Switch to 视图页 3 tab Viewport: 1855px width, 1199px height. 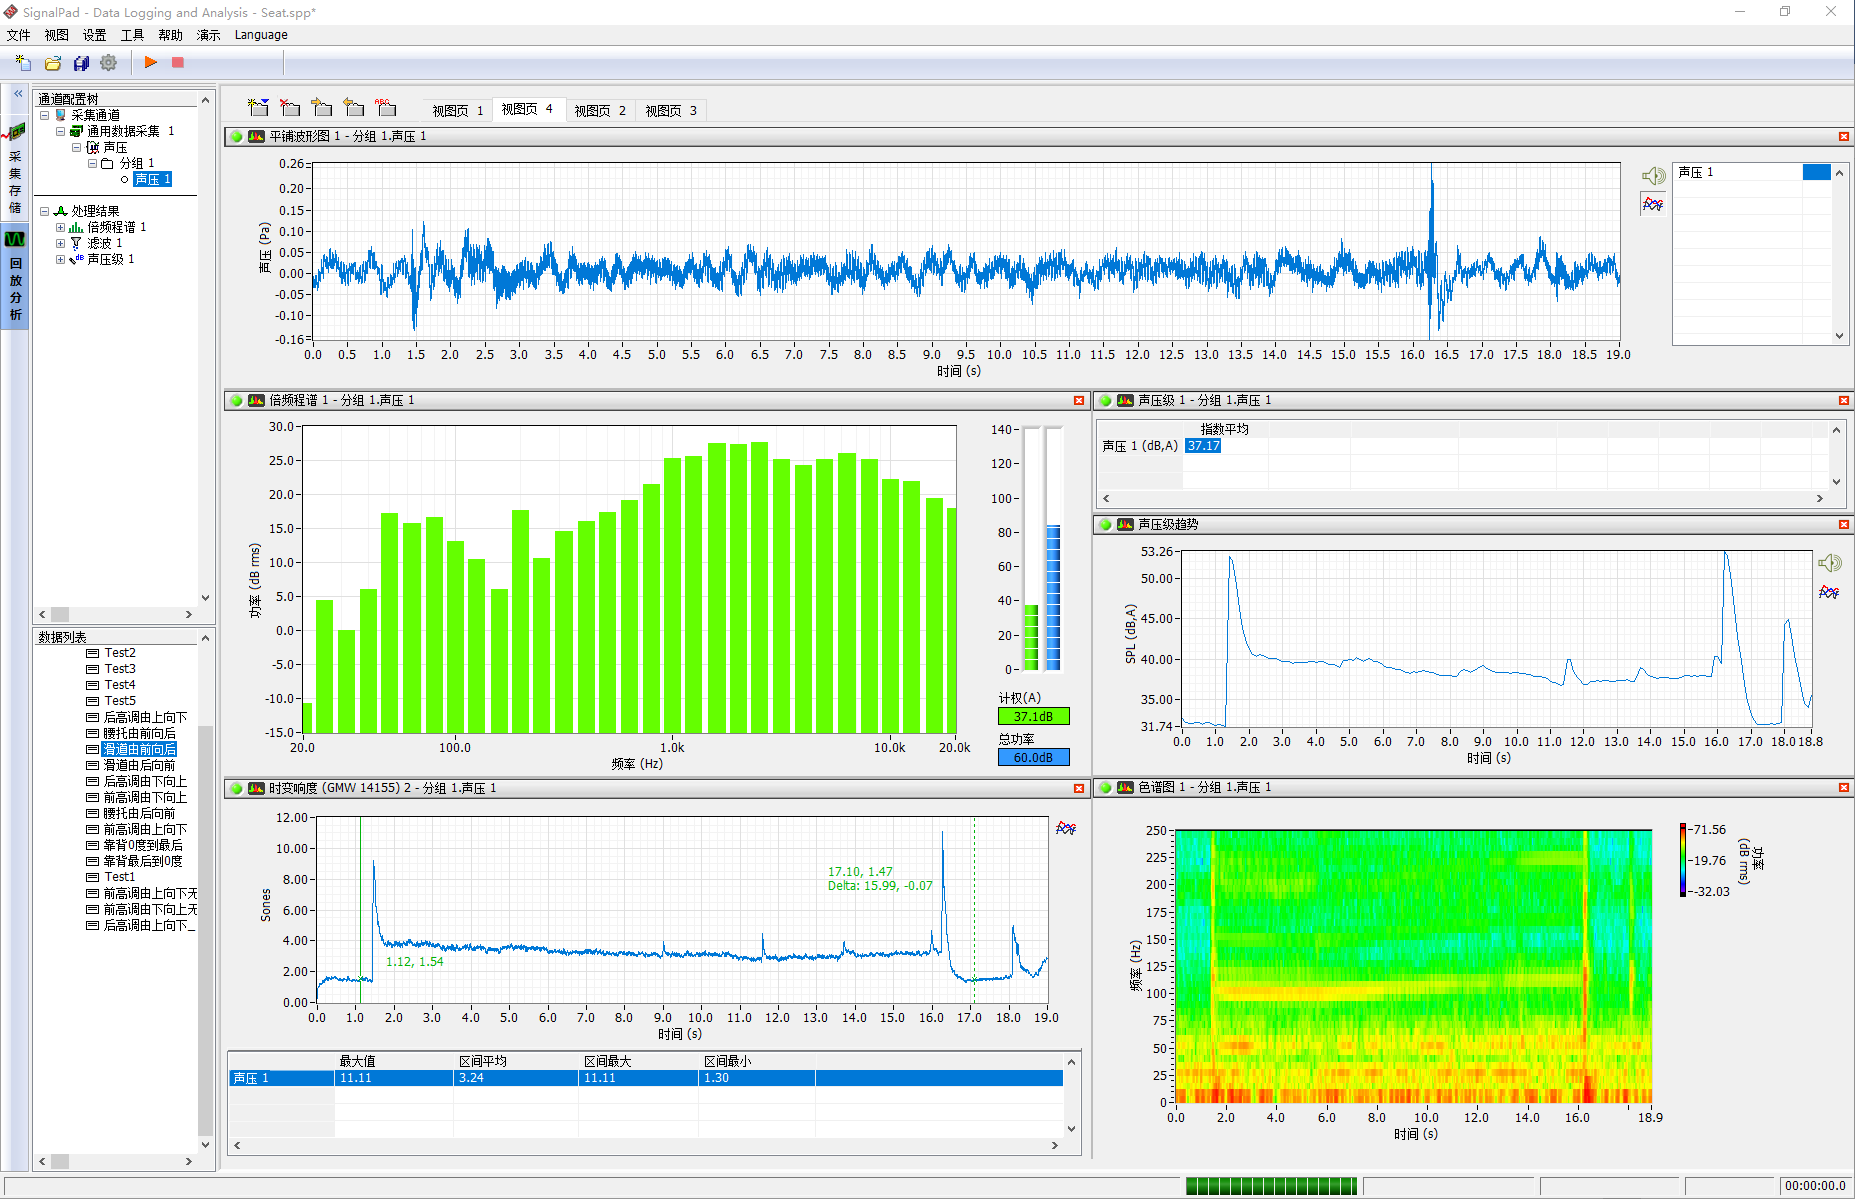click(671, 110)
